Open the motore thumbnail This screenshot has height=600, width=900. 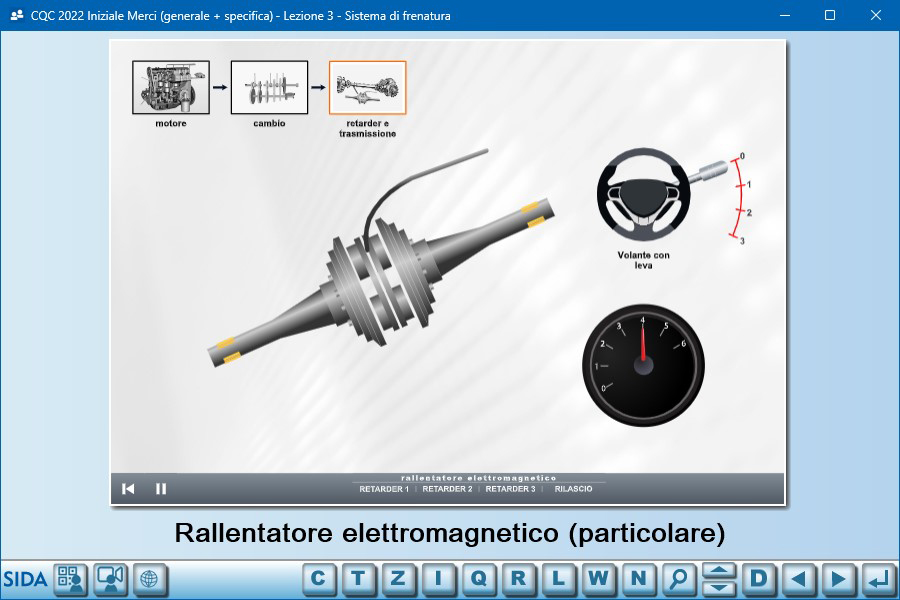170,88
